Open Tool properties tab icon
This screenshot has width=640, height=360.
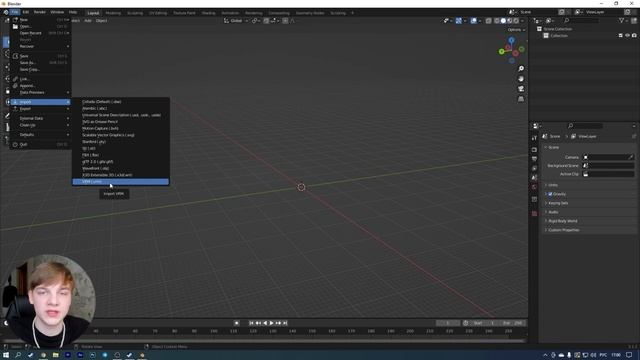(534, 138)
